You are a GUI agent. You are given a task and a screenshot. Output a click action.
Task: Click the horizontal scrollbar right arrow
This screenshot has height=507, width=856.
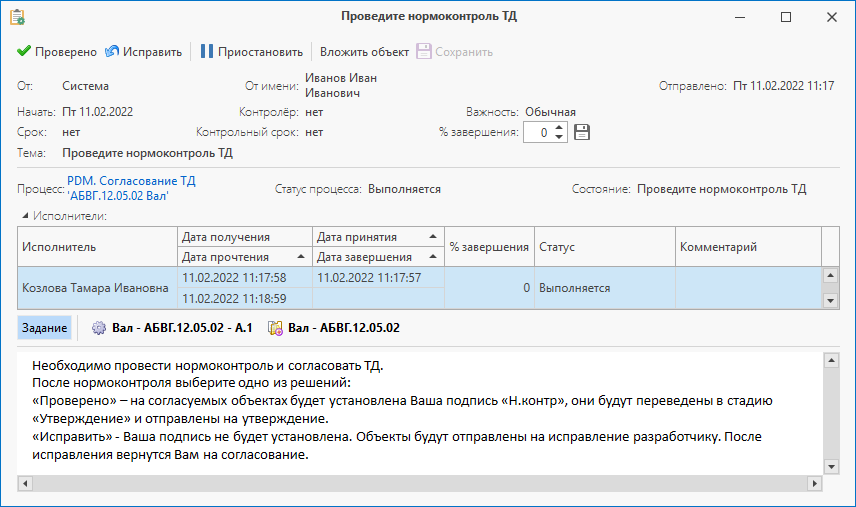point(815,483)
